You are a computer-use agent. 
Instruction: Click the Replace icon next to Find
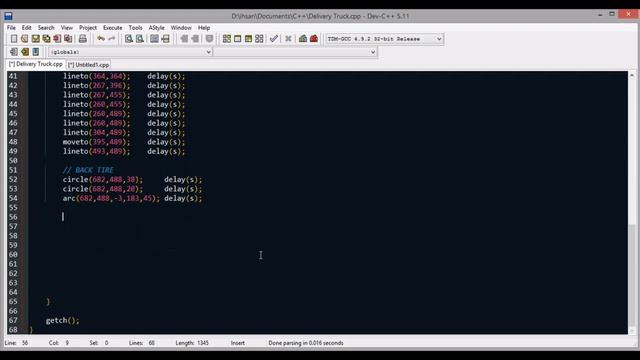(140, 39)
